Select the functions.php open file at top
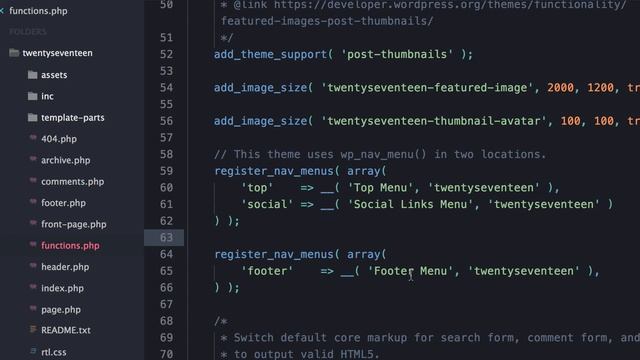Image resolution: width=640 pixels, height=360 pixels. (38, 11)
